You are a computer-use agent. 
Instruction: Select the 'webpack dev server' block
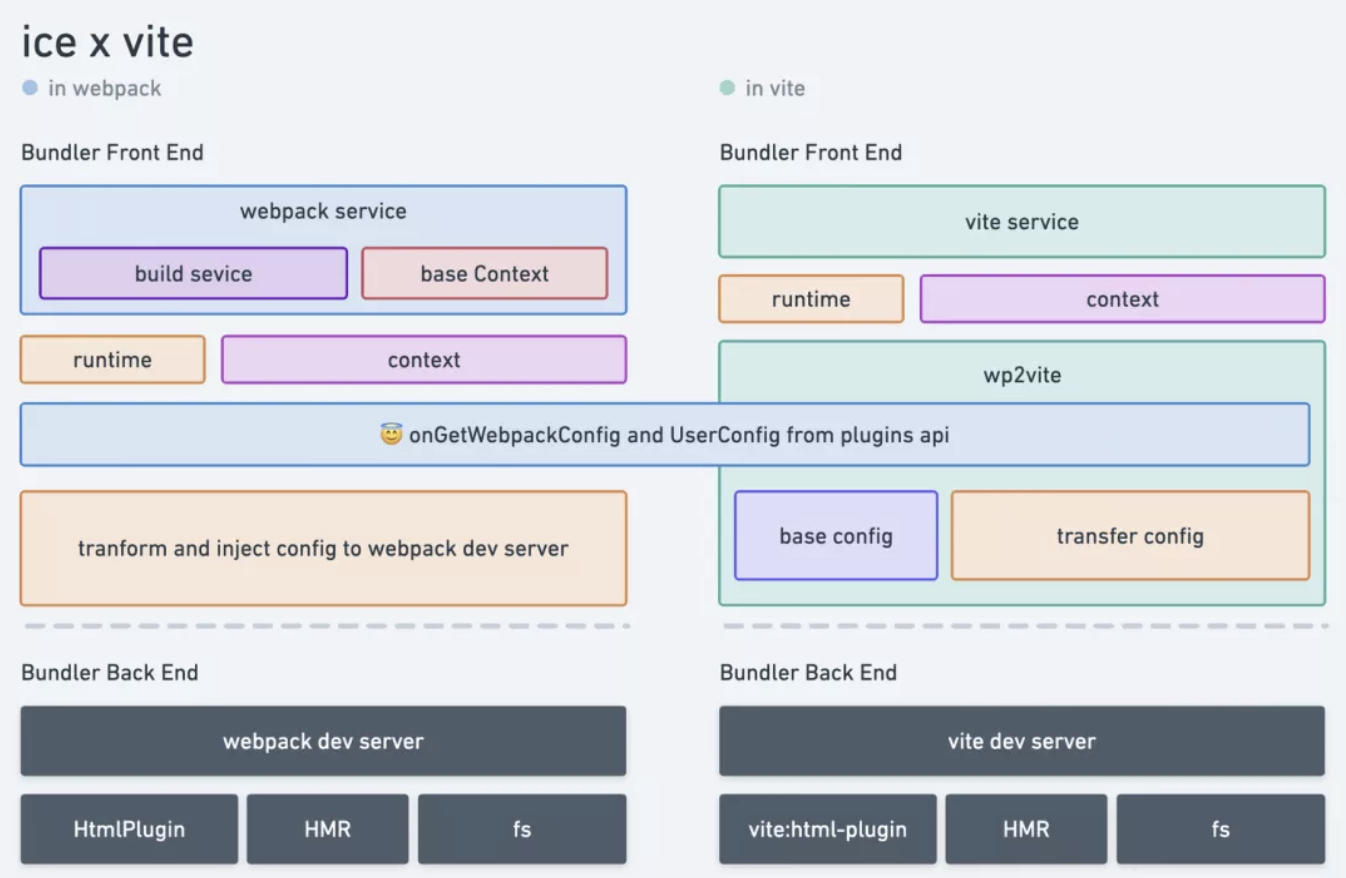pyautogui.click(x=323, y=741)
